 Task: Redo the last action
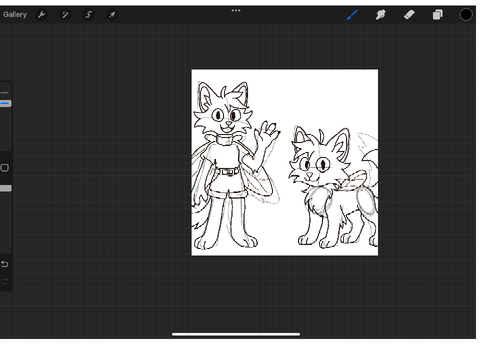click(x=5, y=282)
